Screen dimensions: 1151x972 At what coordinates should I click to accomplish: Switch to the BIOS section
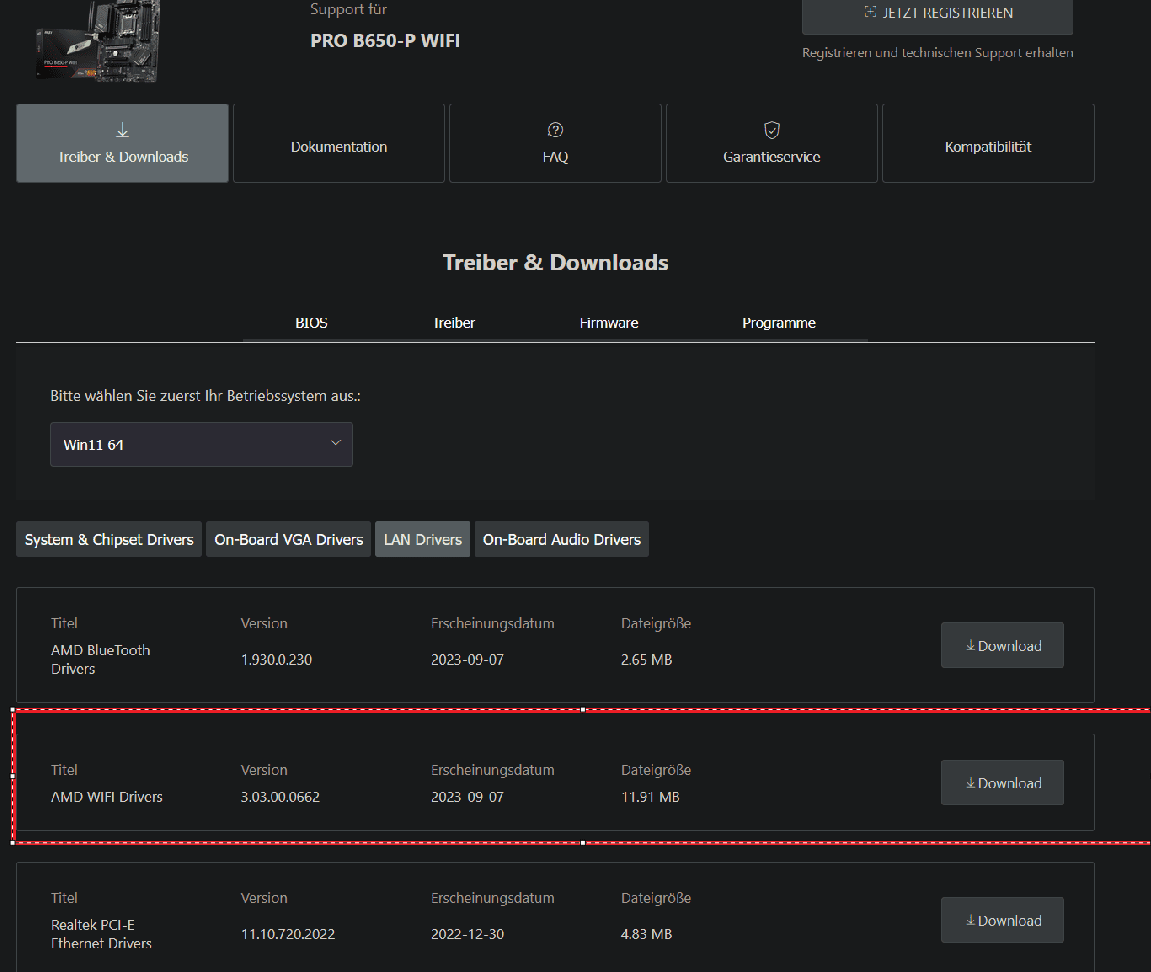[x=311, y=323]
